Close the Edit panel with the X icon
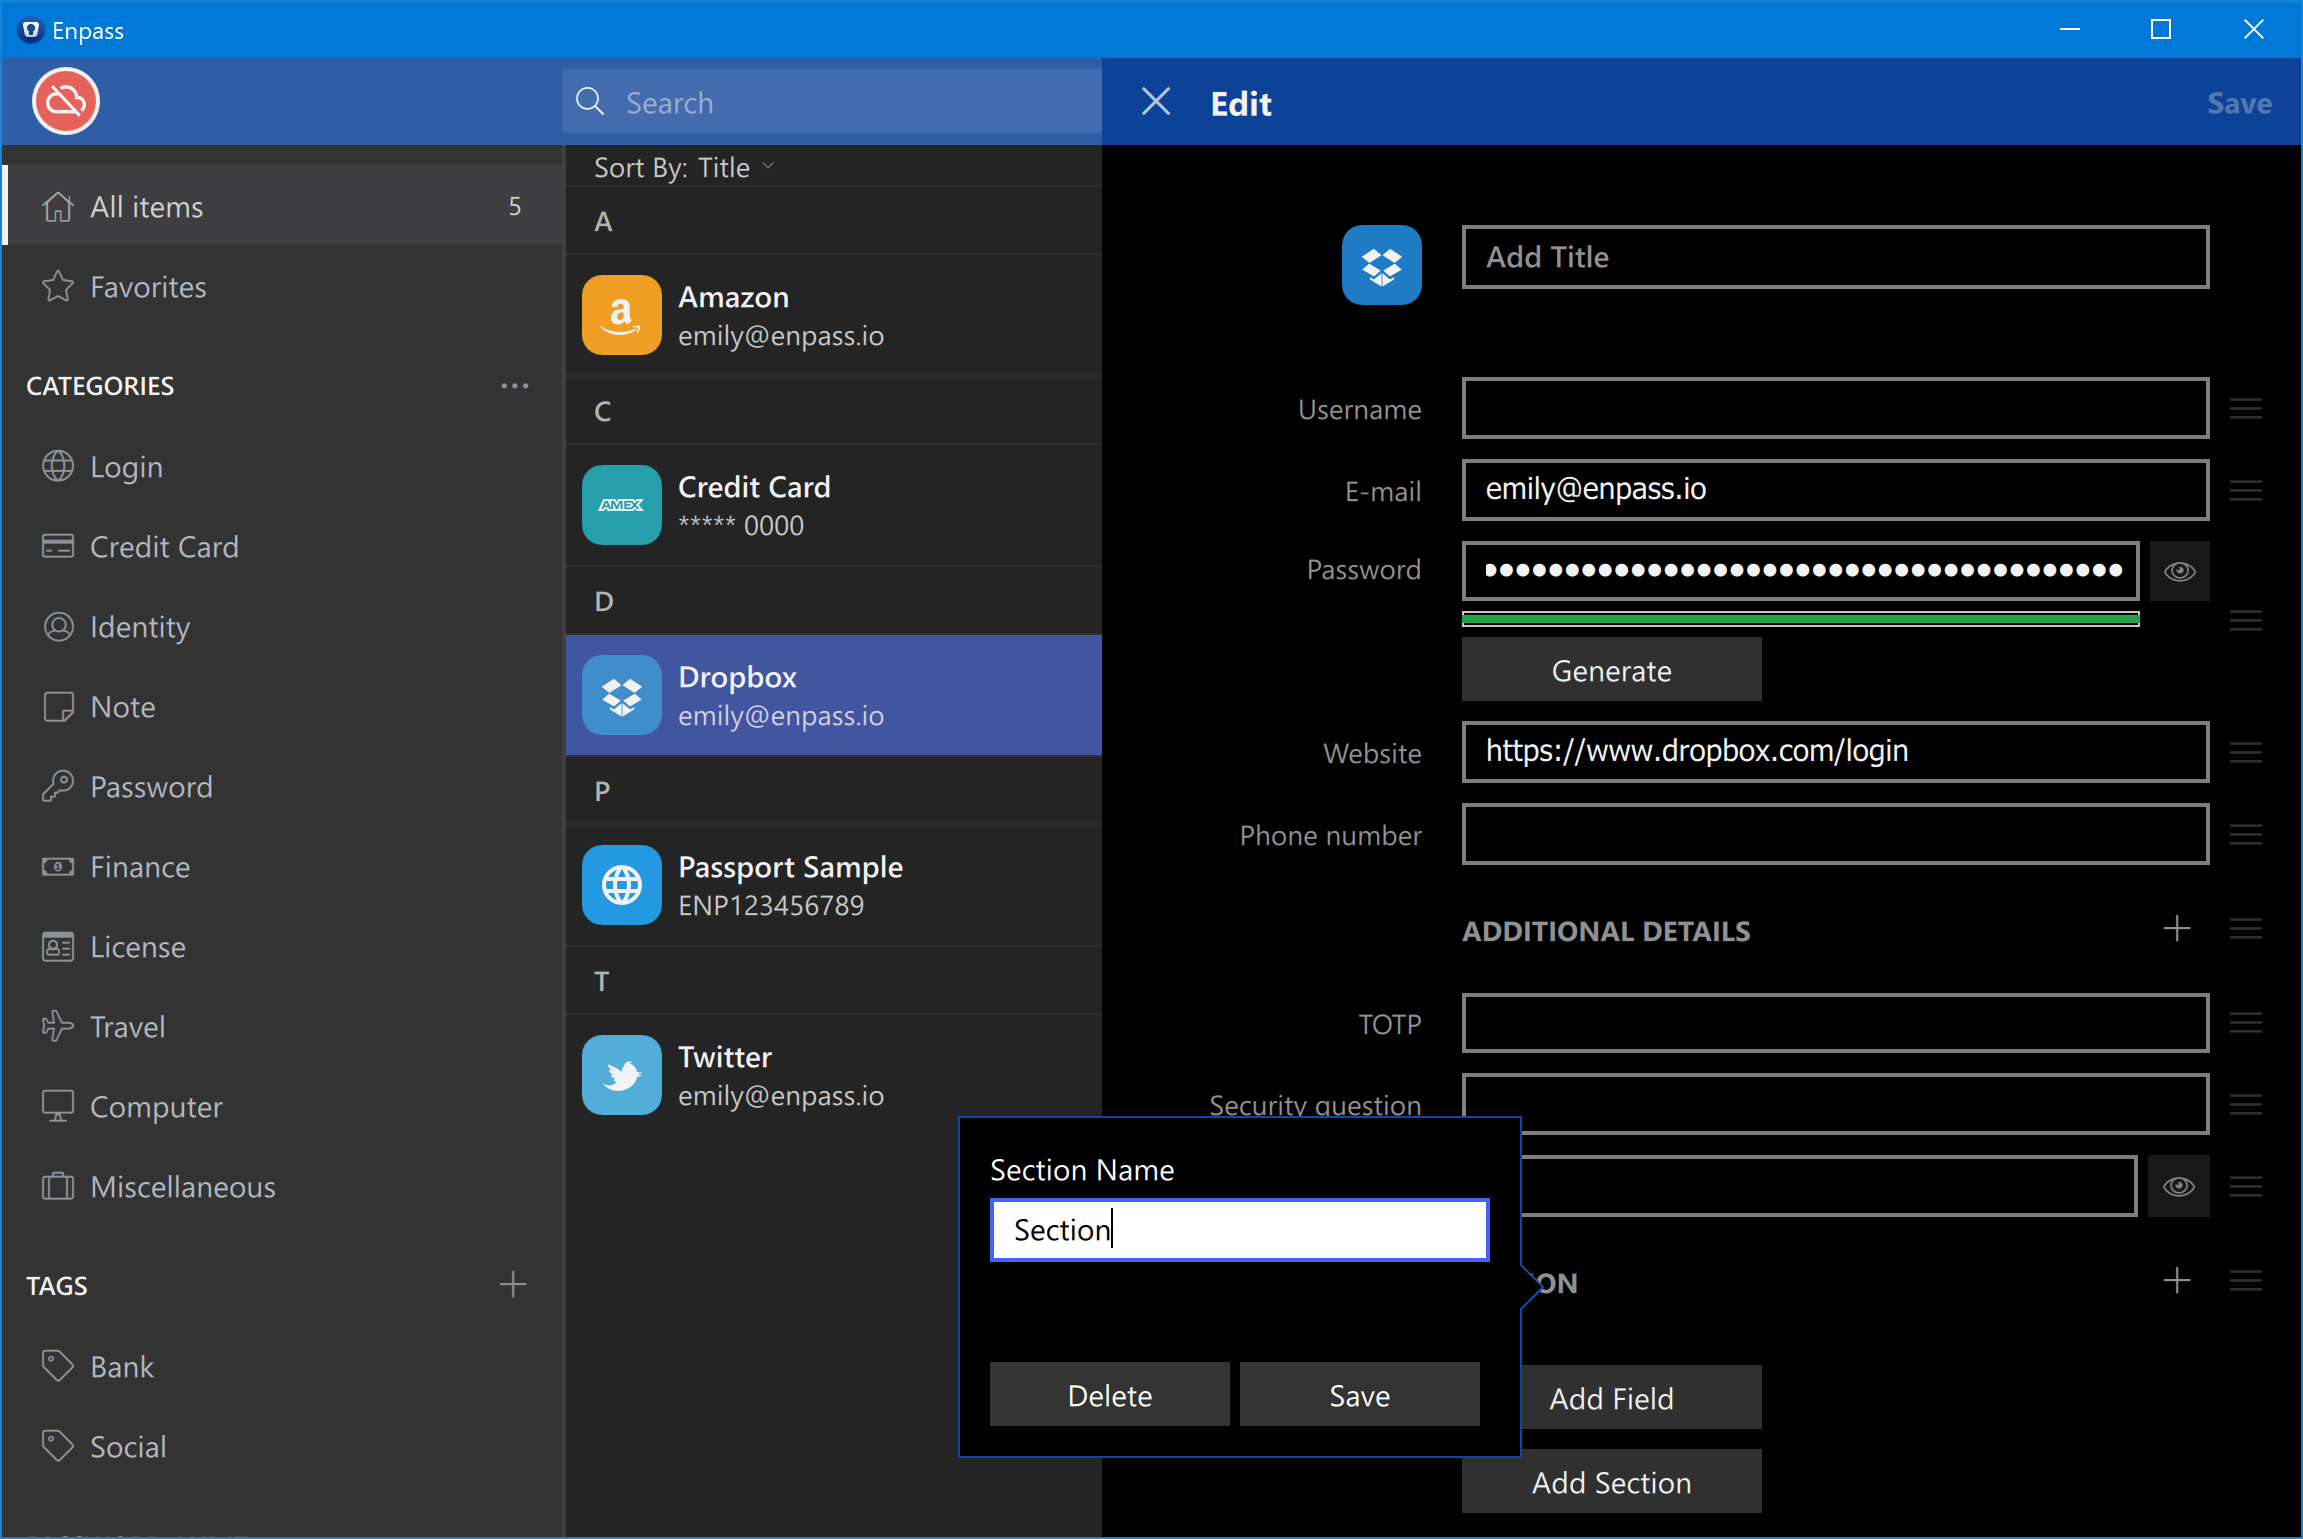 (x=1156, y=101)
